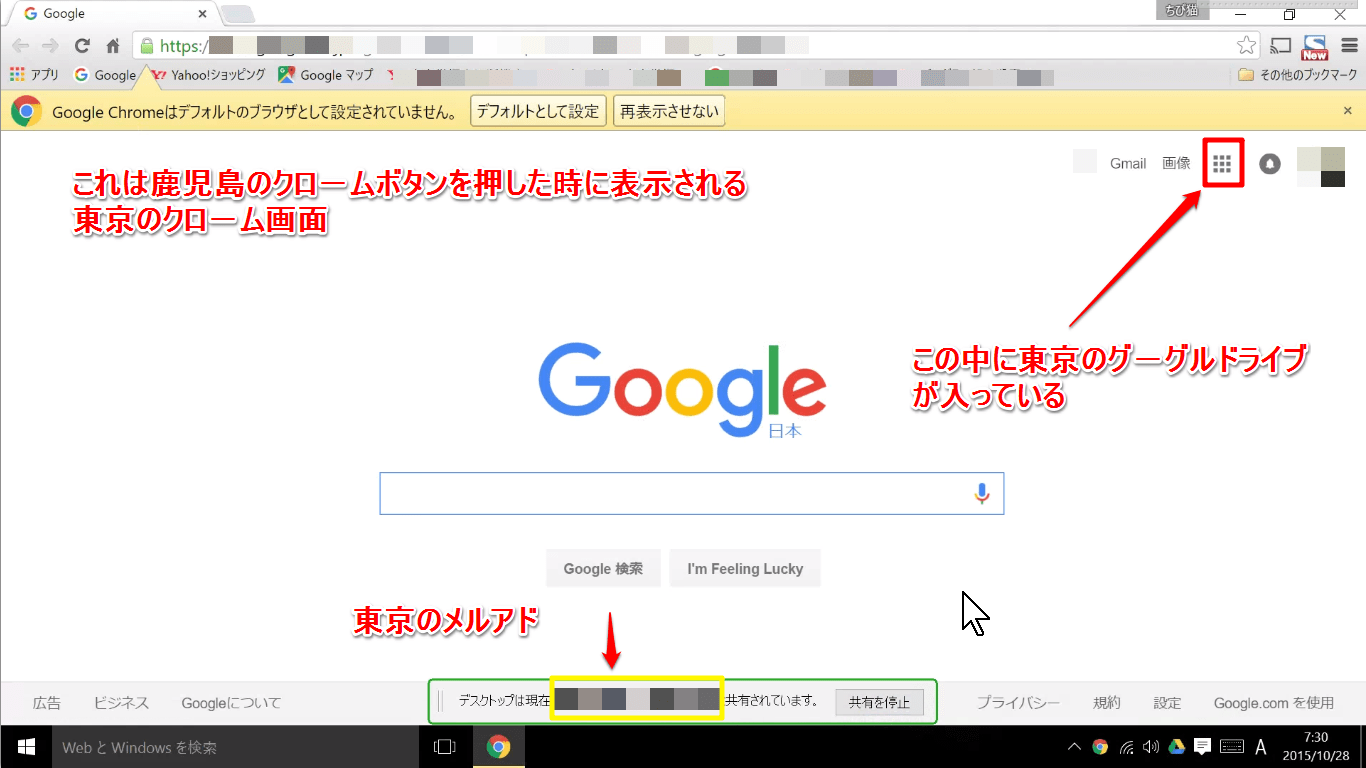Go to the home page via house icon

pos(113,46)
